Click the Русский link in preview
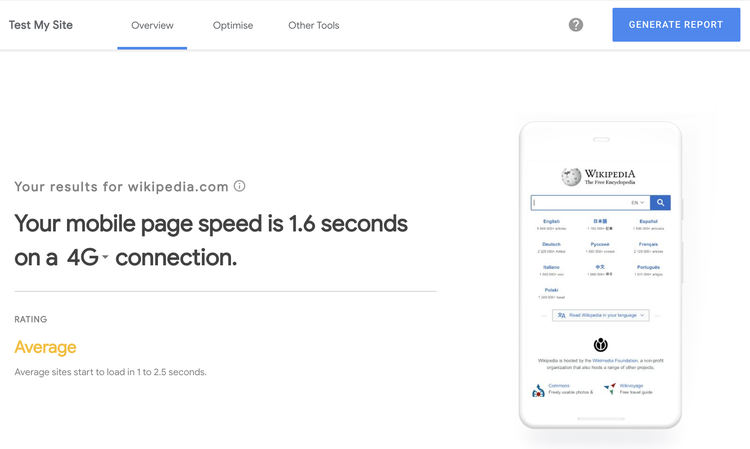This screenshot has width=750, height=449. (x=599, y=244)
